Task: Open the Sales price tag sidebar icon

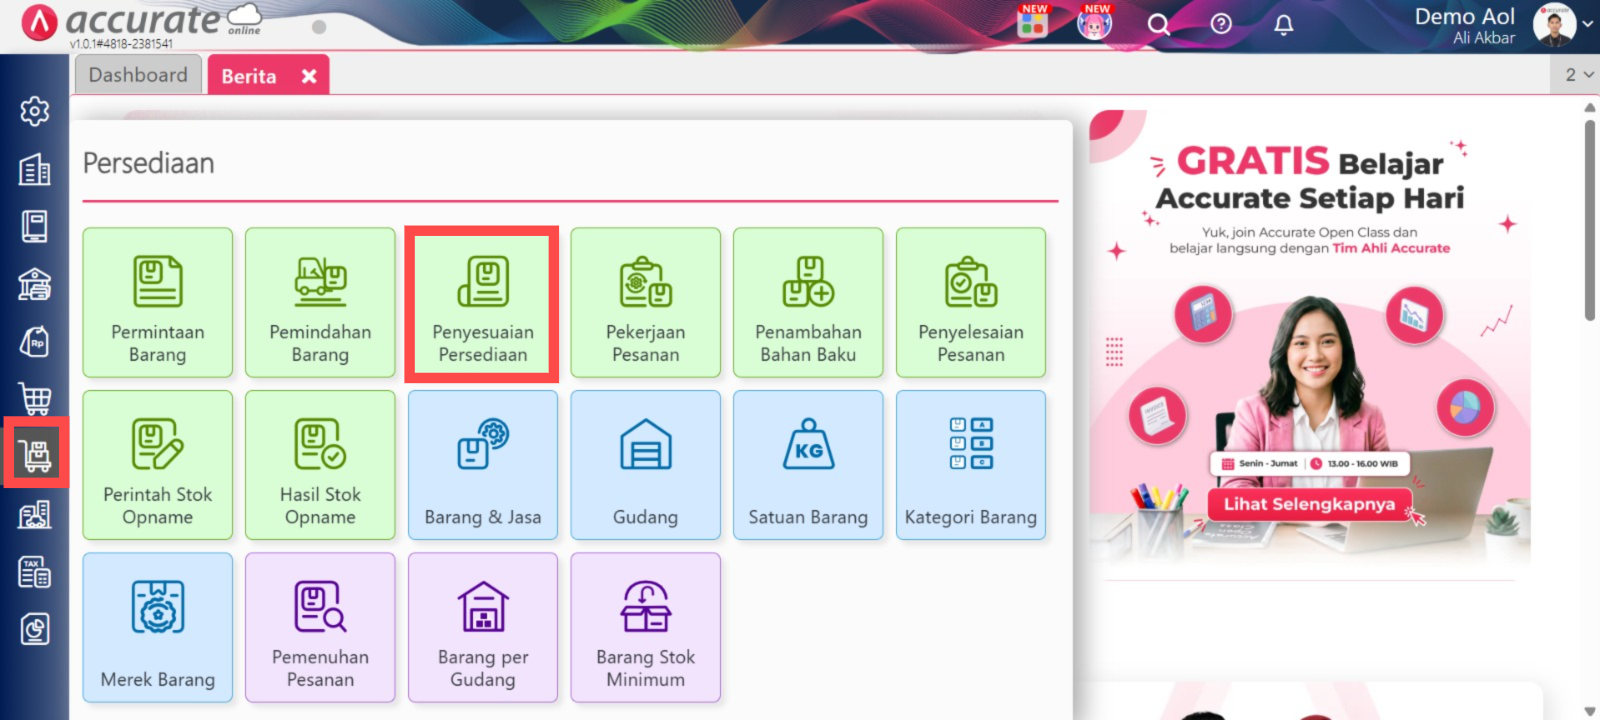Action: [x=35, y=341]
